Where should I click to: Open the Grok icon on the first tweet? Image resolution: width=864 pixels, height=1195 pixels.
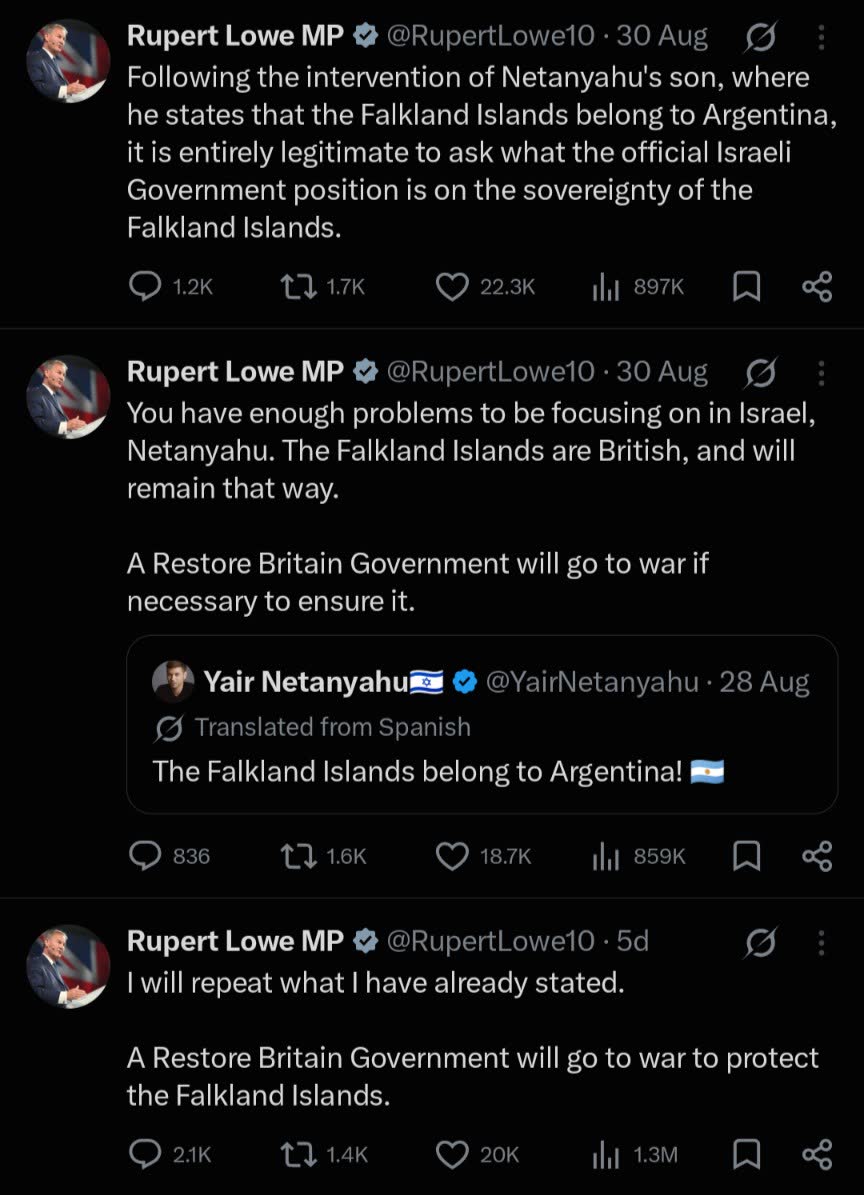[760, 37]
